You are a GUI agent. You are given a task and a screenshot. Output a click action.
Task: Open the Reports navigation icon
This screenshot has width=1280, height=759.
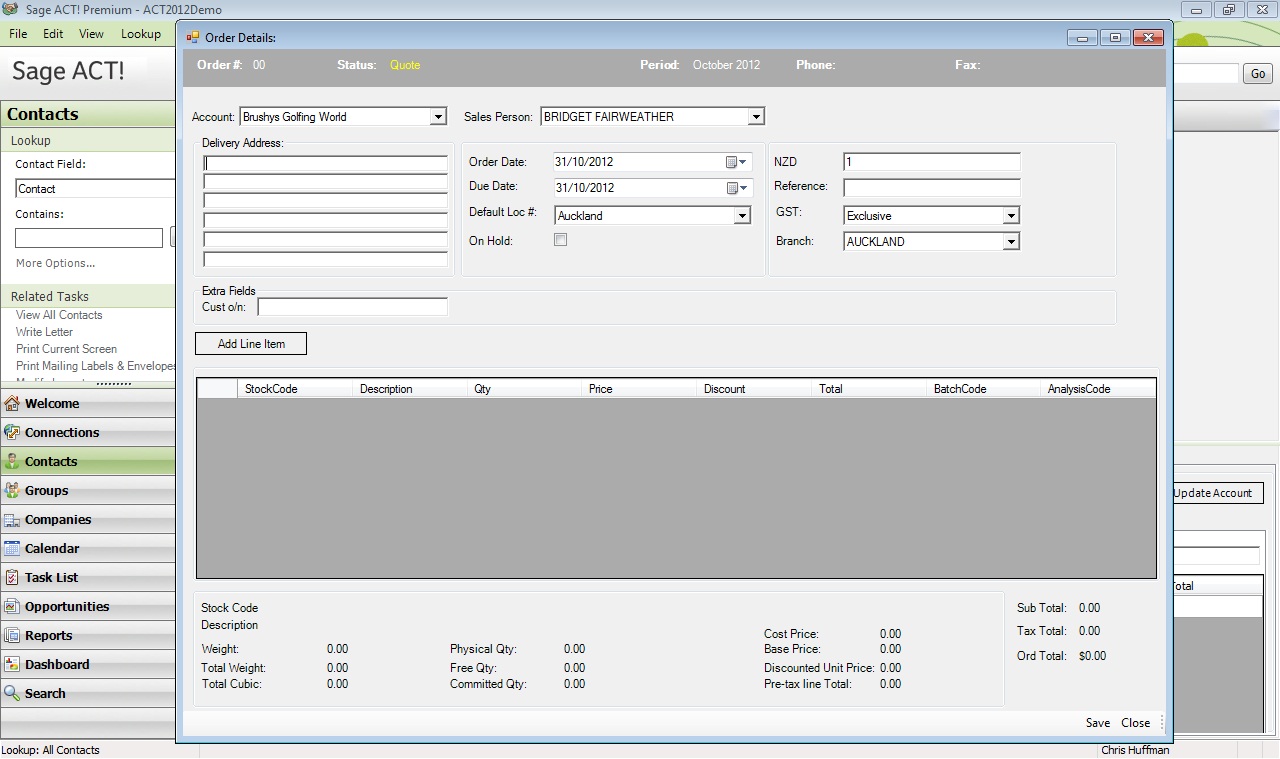point(12,636)
